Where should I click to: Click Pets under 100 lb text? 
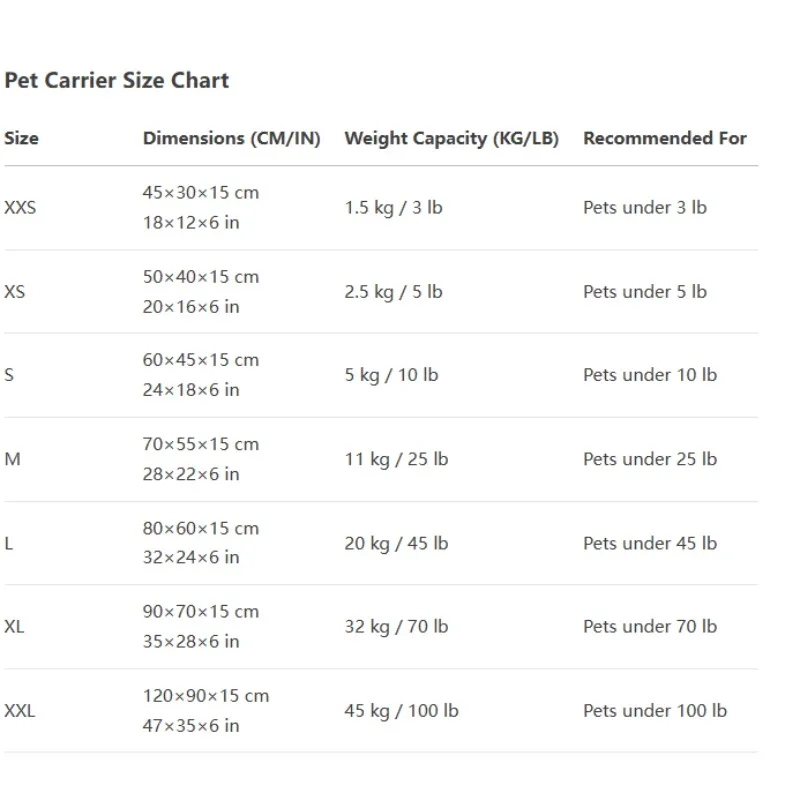[x=655, y=711]
